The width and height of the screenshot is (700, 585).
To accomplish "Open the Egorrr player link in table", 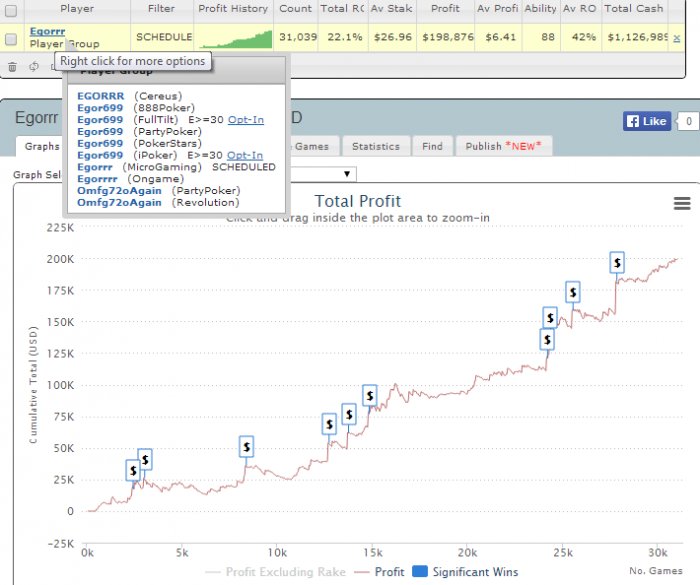I will pyautogui.click(x=45, y=32).
